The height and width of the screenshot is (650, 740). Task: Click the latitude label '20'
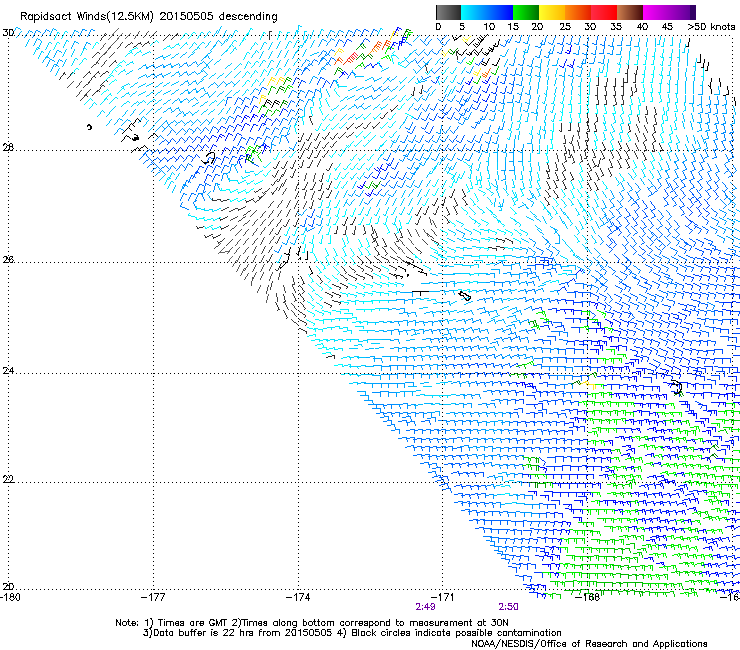point(8,586)
